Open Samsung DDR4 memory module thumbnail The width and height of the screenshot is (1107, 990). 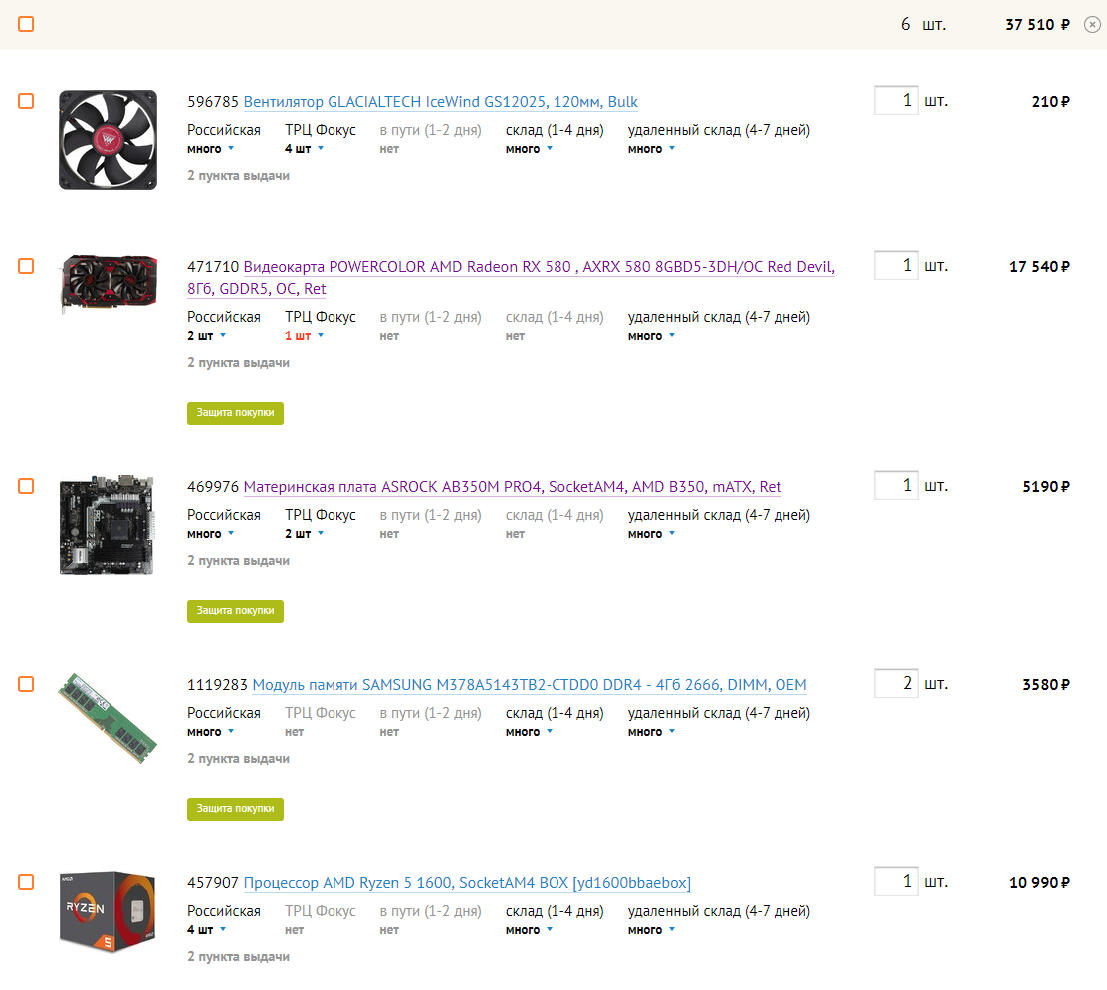pyautogui.click(x=107, y=718)
